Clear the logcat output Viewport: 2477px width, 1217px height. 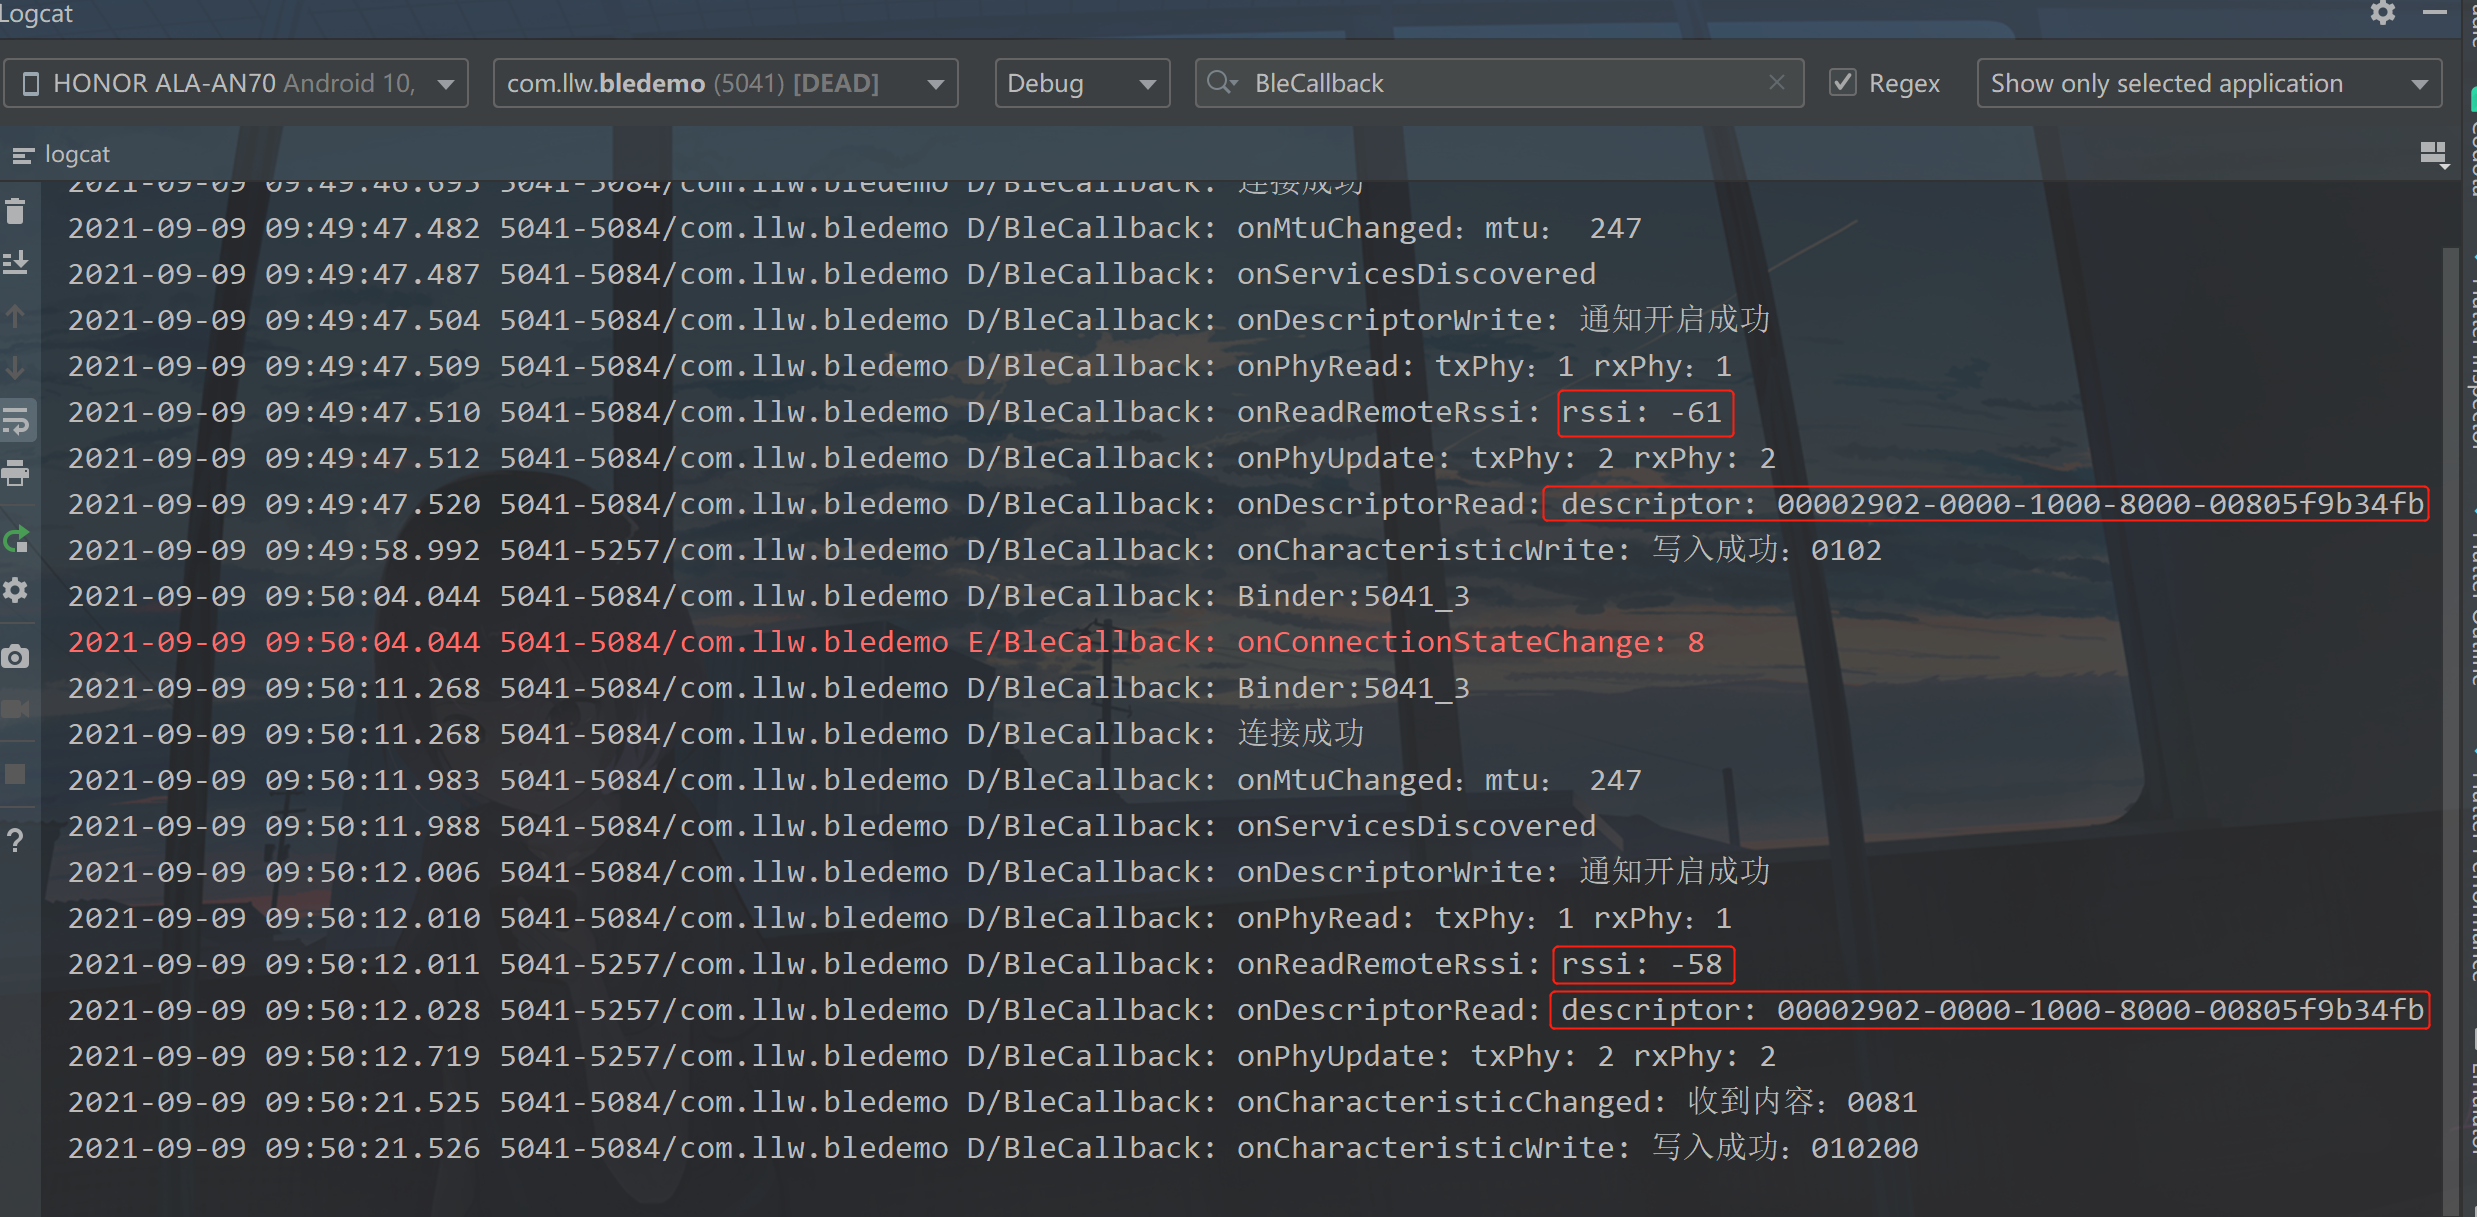point(15,210)
